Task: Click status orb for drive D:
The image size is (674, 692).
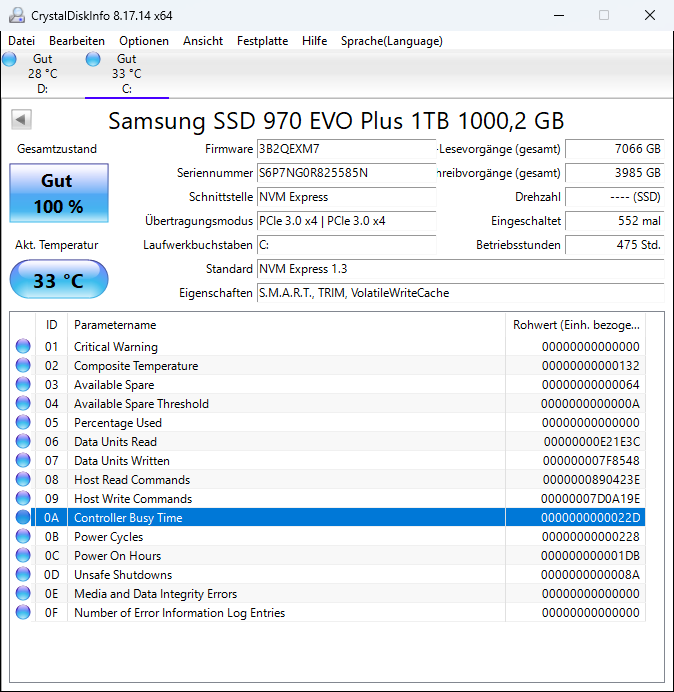Action: (x=9, y=59)
